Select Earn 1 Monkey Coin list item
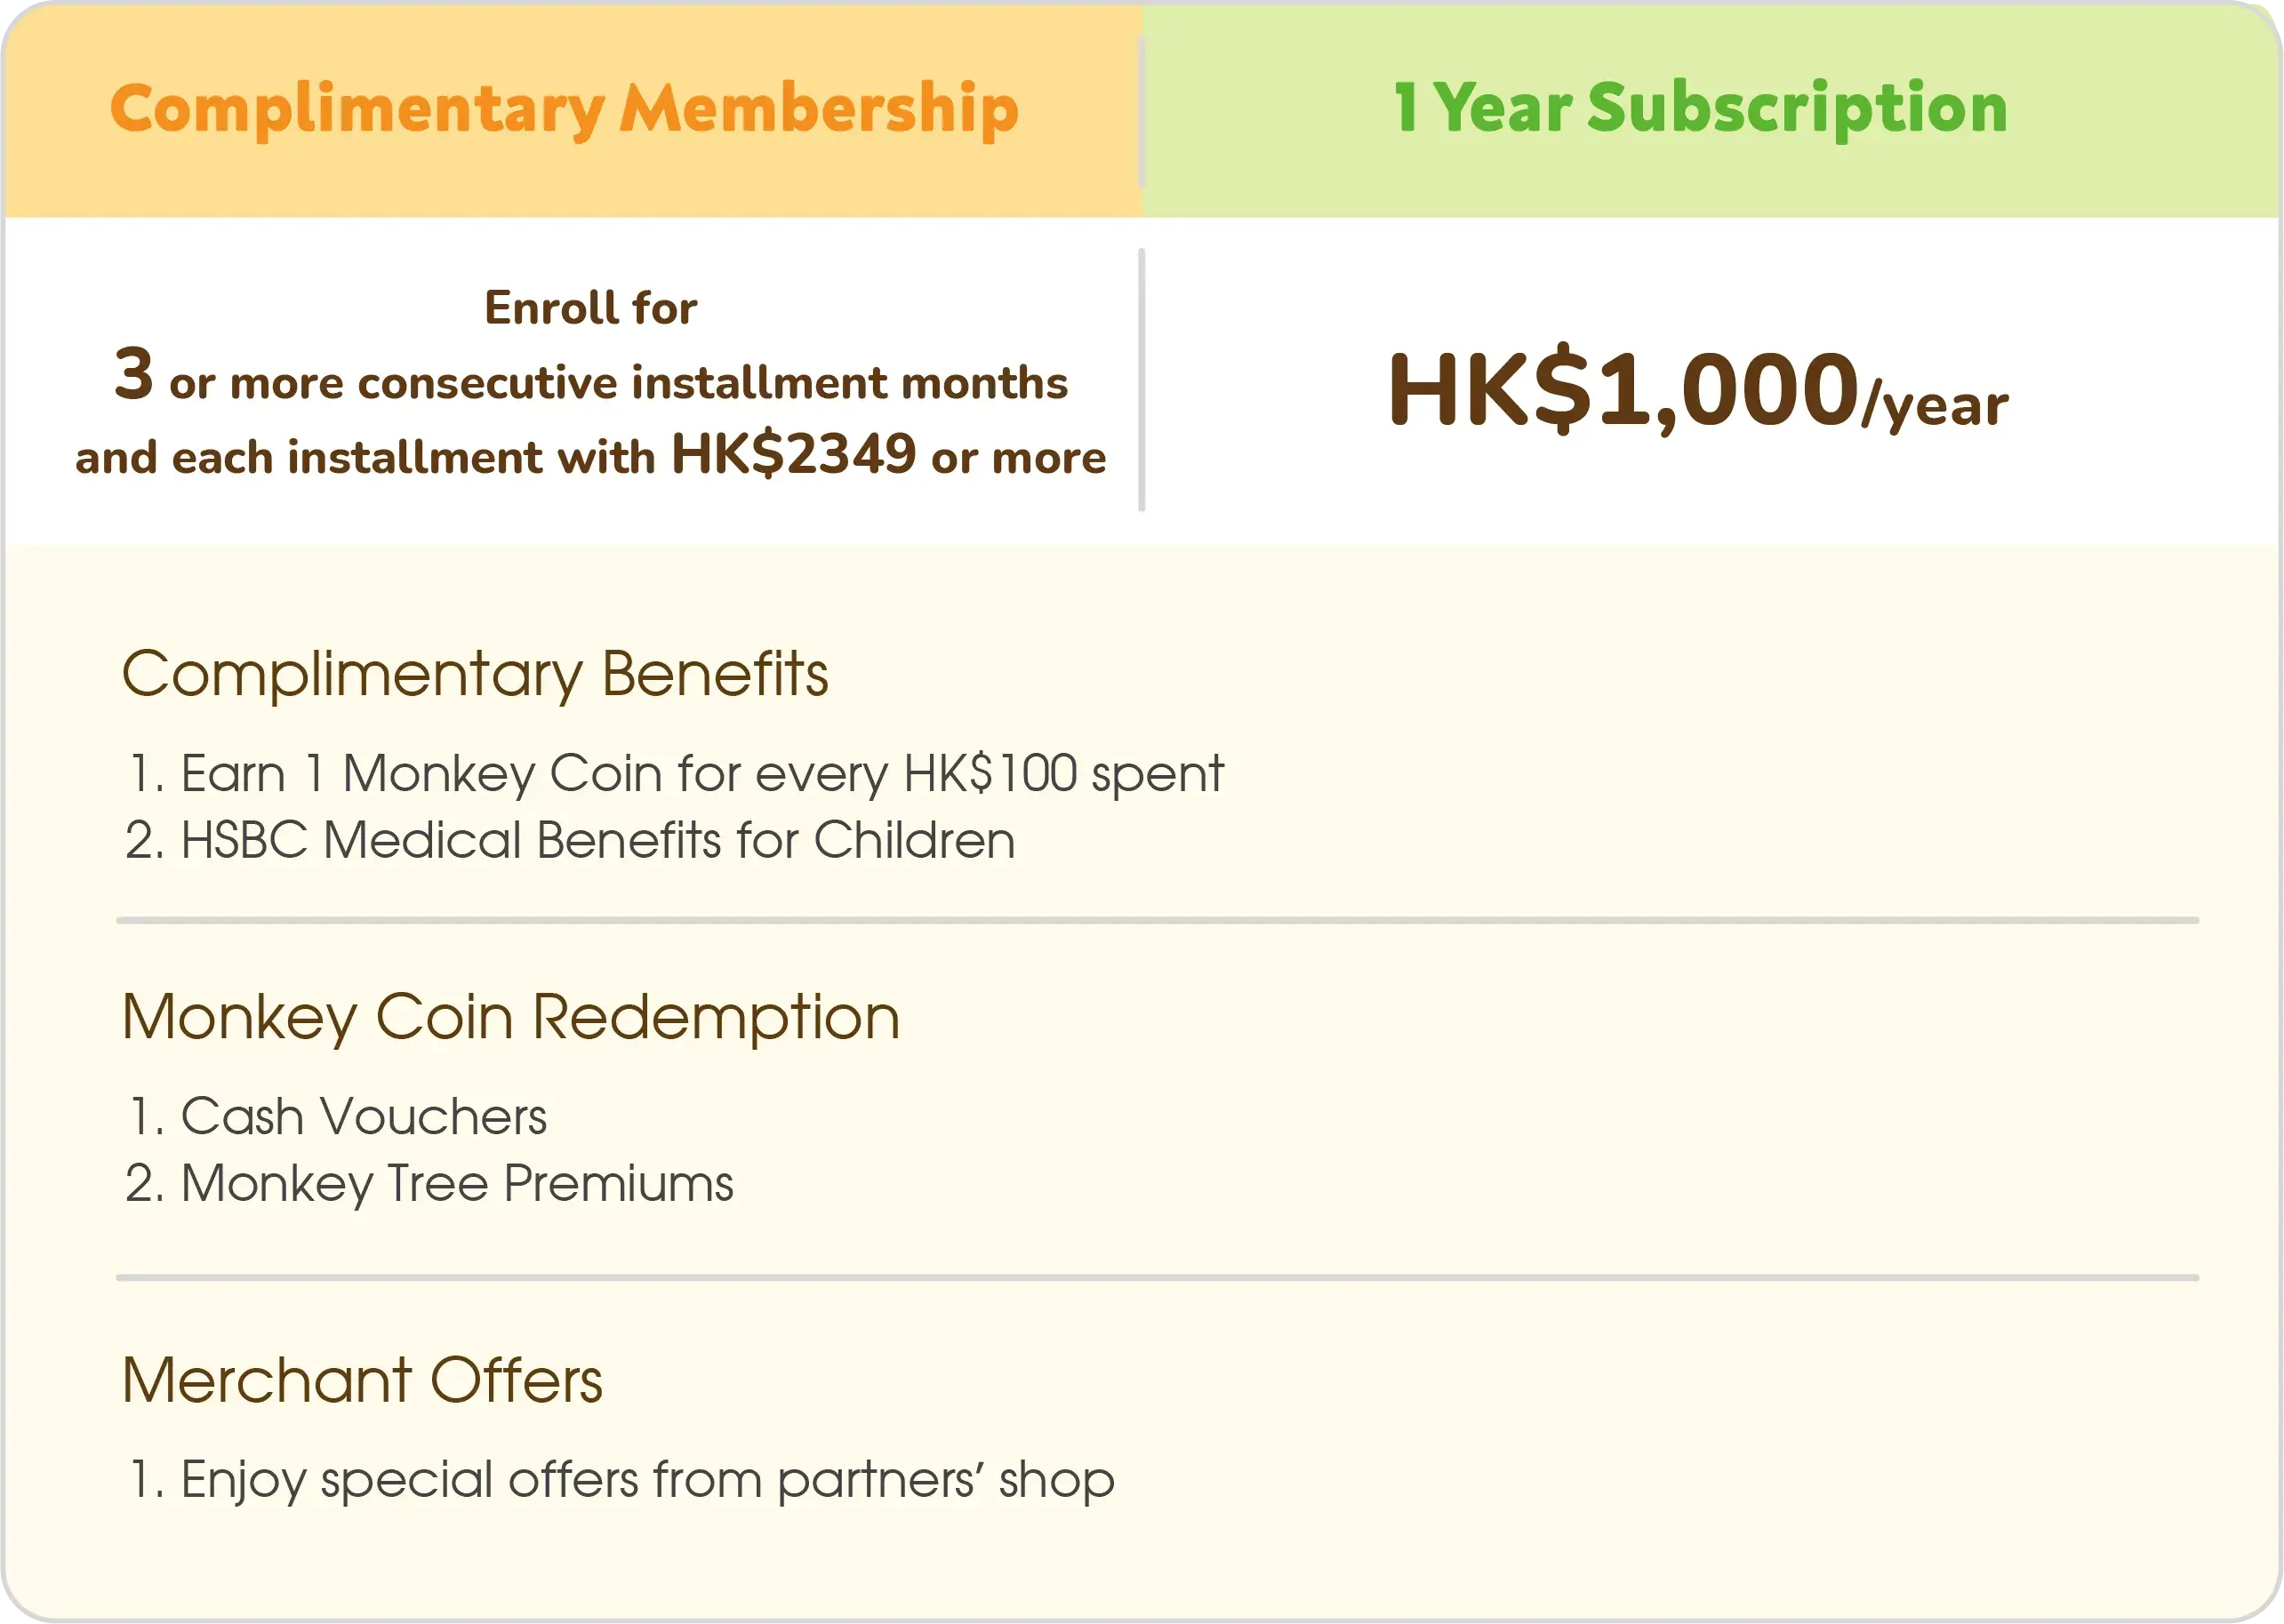 tap(676, 774)
